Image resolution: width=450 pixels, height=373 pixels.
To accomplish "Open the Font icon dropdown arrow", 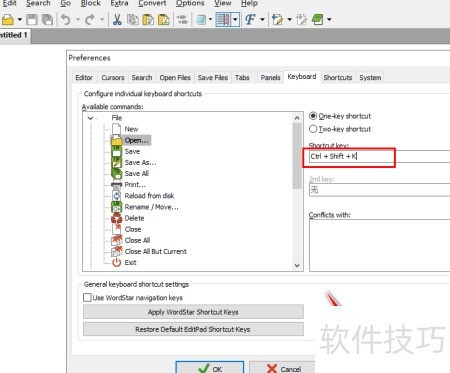I will click(x=262, y=20).
